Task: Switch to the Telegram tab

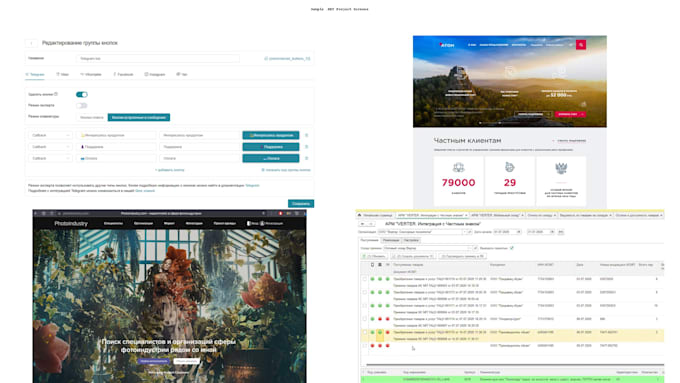Action: (35, 75)
